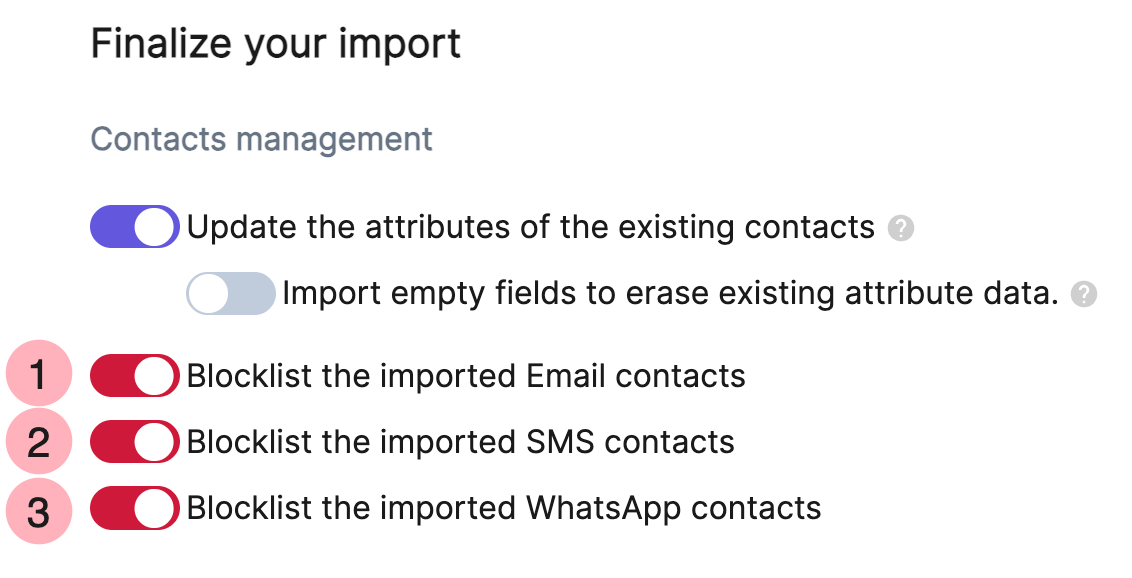Click the "Finalize your import" title
Image resolution: width=1132 pixels, height=578 pixels.
point(276,43)
